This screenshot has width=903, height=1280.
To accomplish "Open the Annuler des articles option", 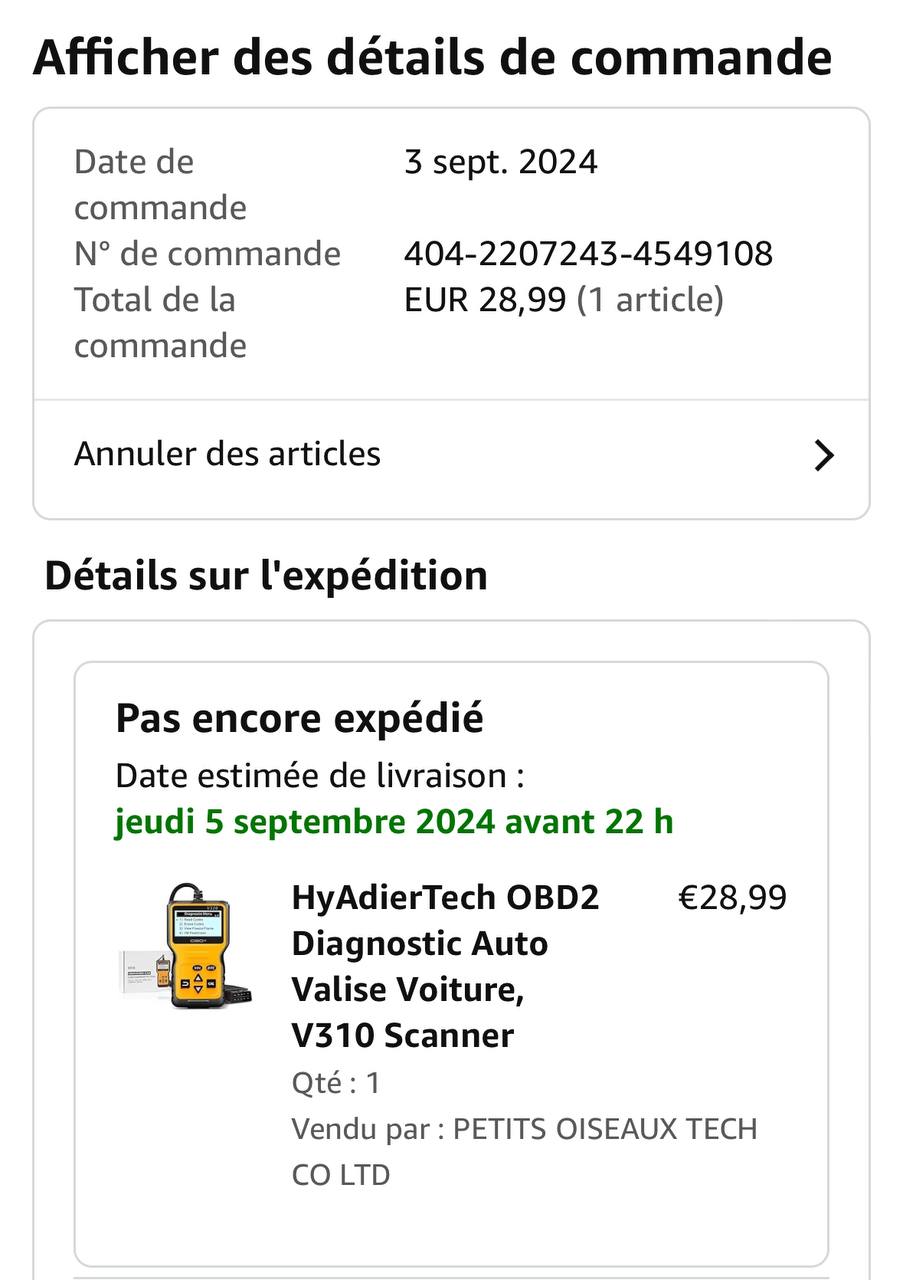I will [228, 454].
